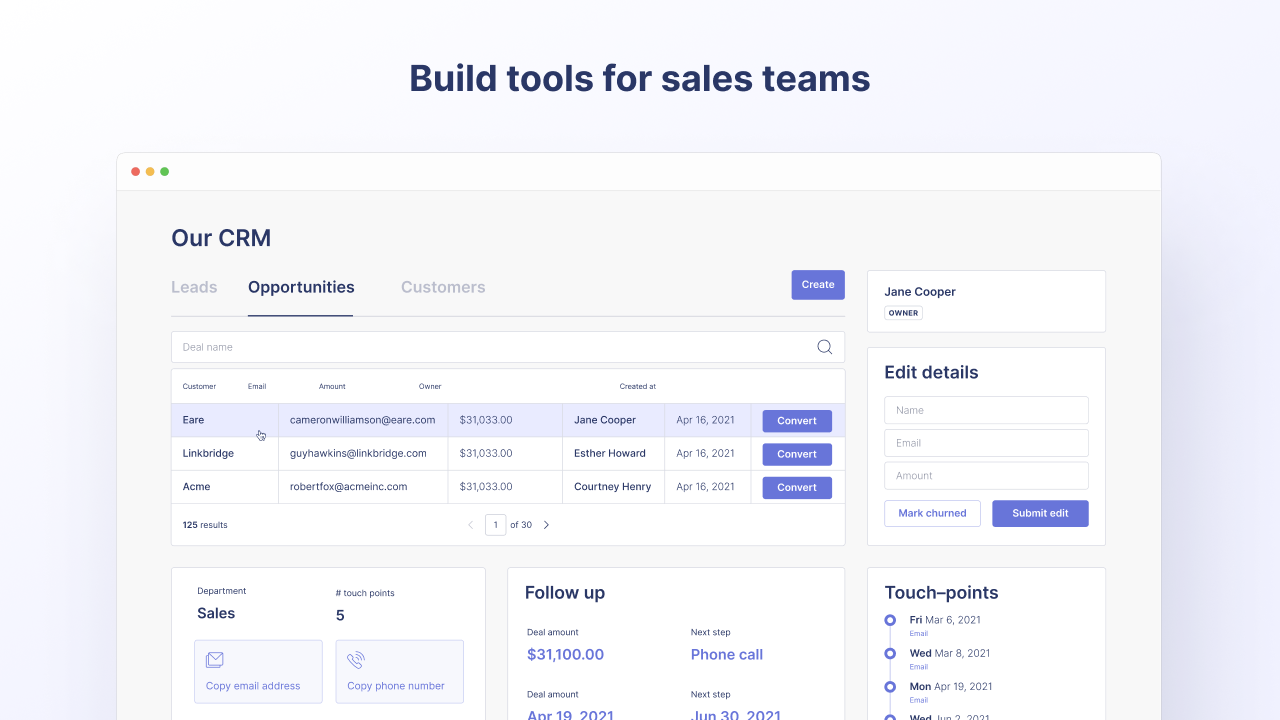The image size is (1280, 720).
Task: Click the Email field in Edit details
Action: [x=986, y=443]
